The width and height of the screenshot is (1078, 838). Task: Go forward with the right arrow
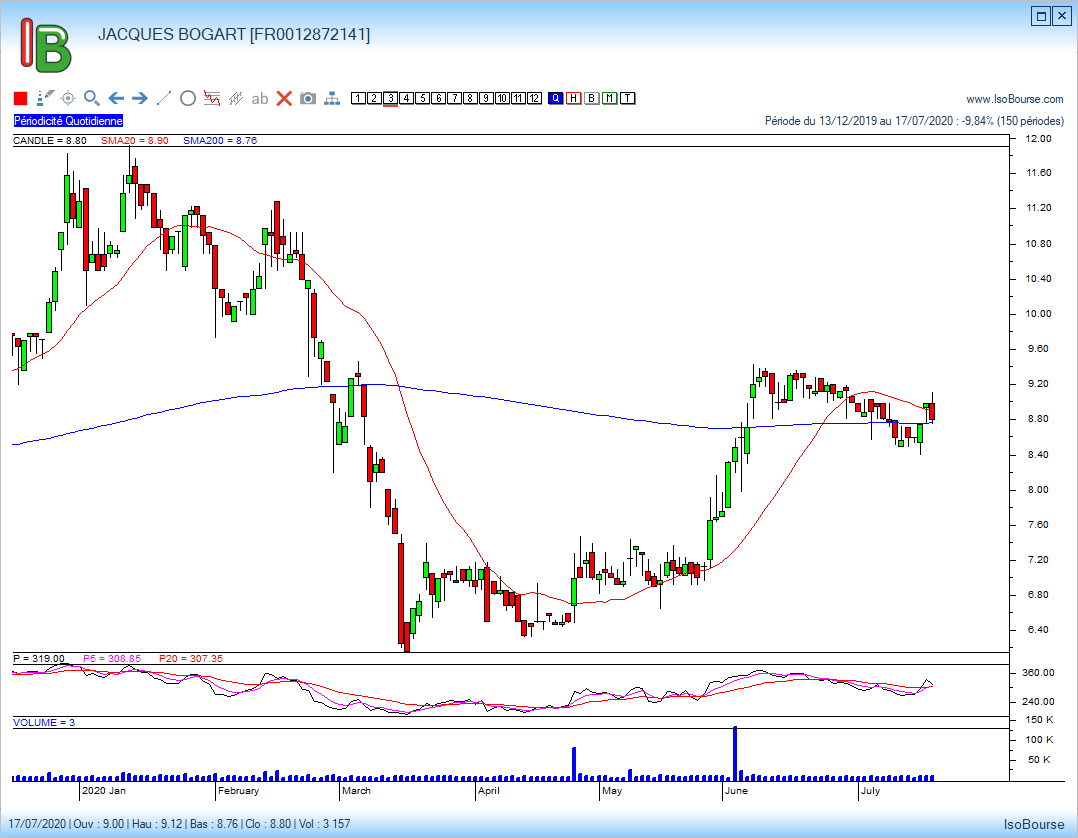click(x=140, y=98)
